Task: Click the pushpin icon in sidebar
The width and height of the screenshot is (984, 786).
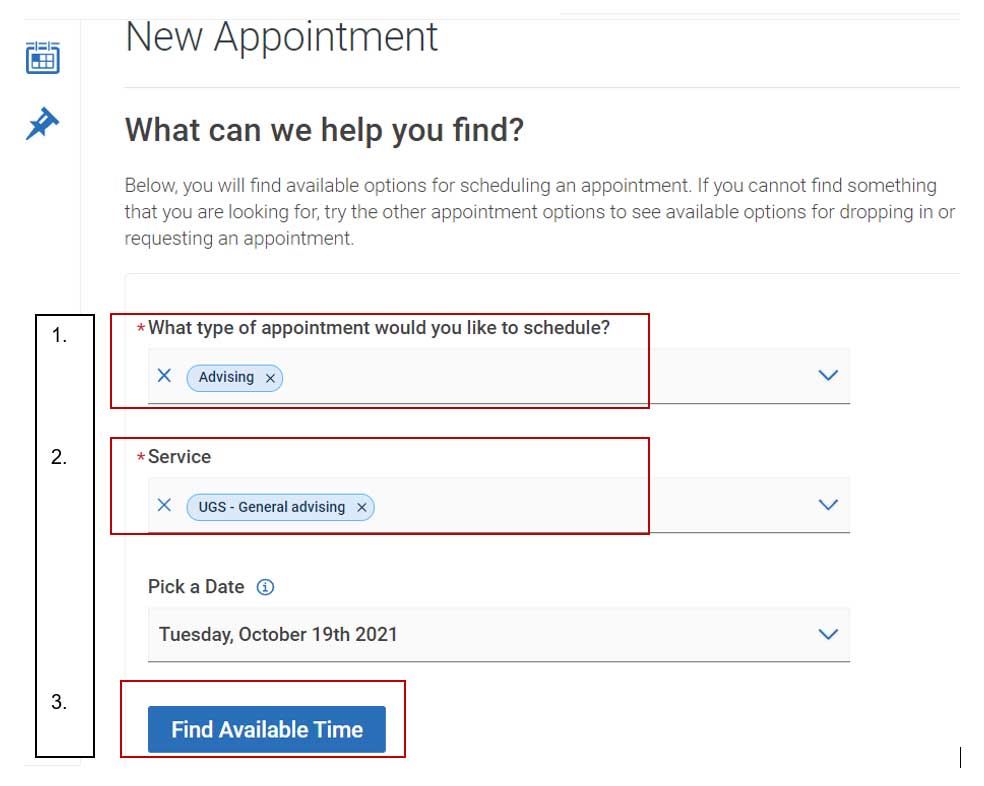Action: (42, 123)
